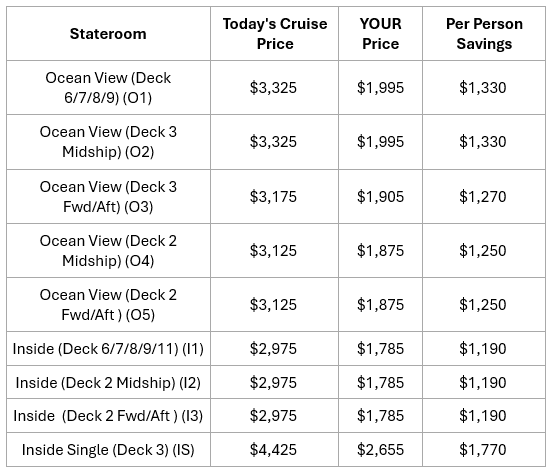Click the YOUR Price column header
Screen dimensions: 551x473
[x=380, y=34]
